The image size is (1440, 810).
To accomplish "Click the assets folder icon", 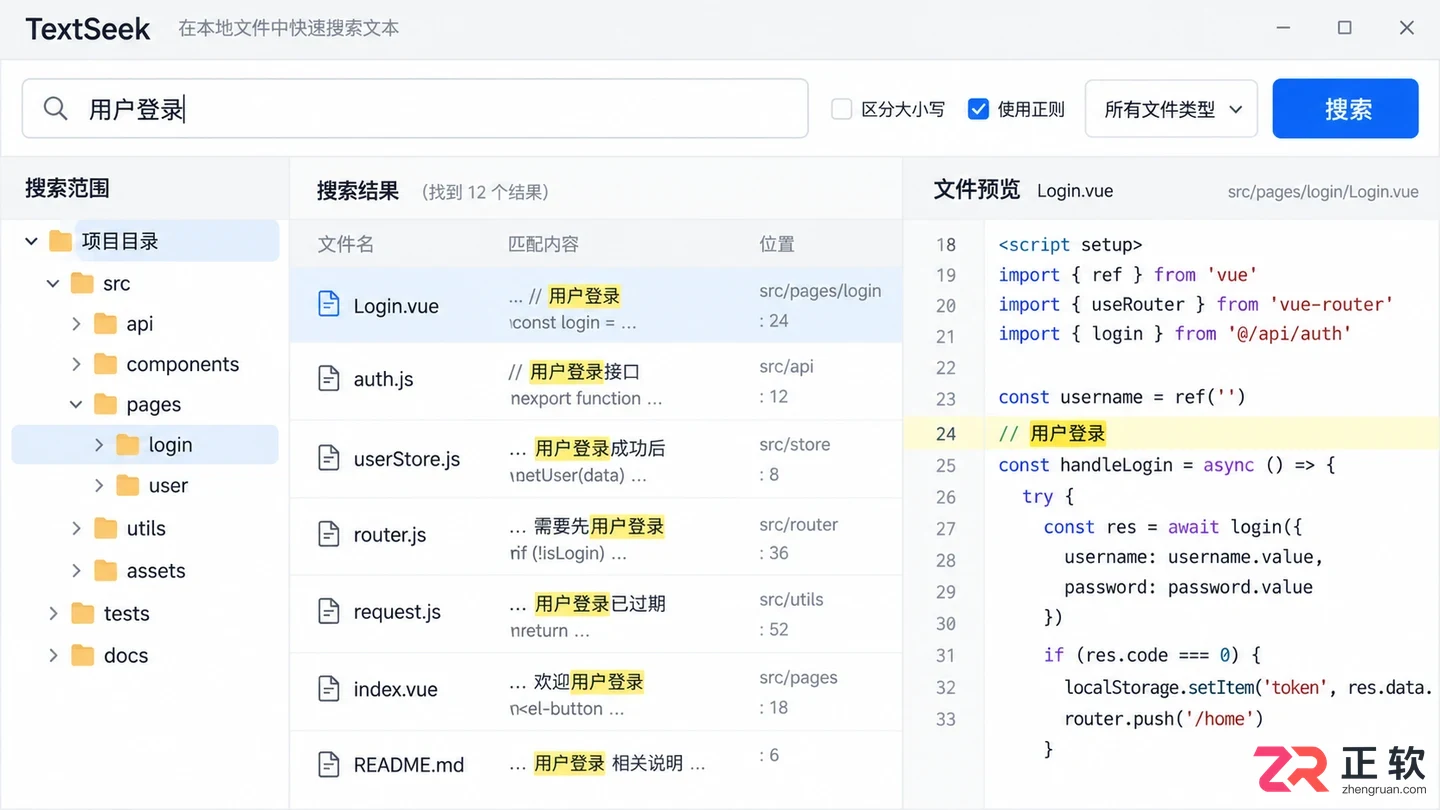I will pyautogui.click(x=105, y=570).
